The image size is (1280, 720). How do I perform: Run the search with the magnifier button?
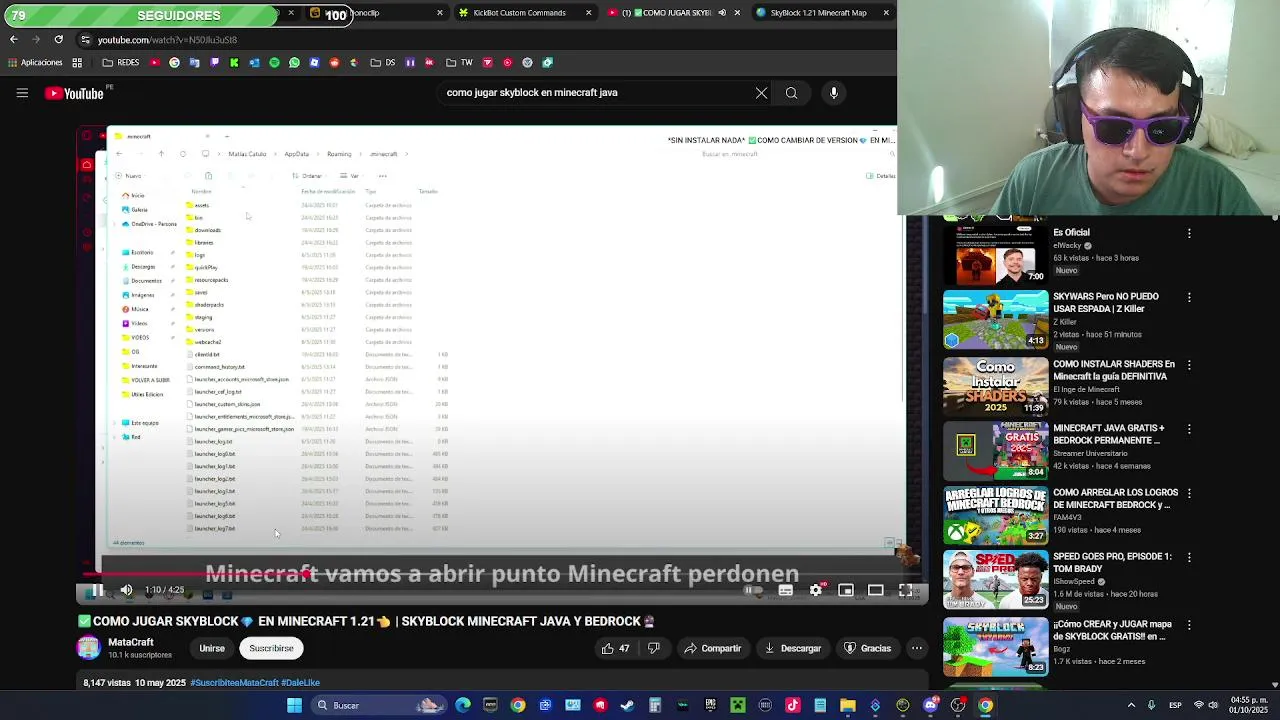[x=791, y=93]
